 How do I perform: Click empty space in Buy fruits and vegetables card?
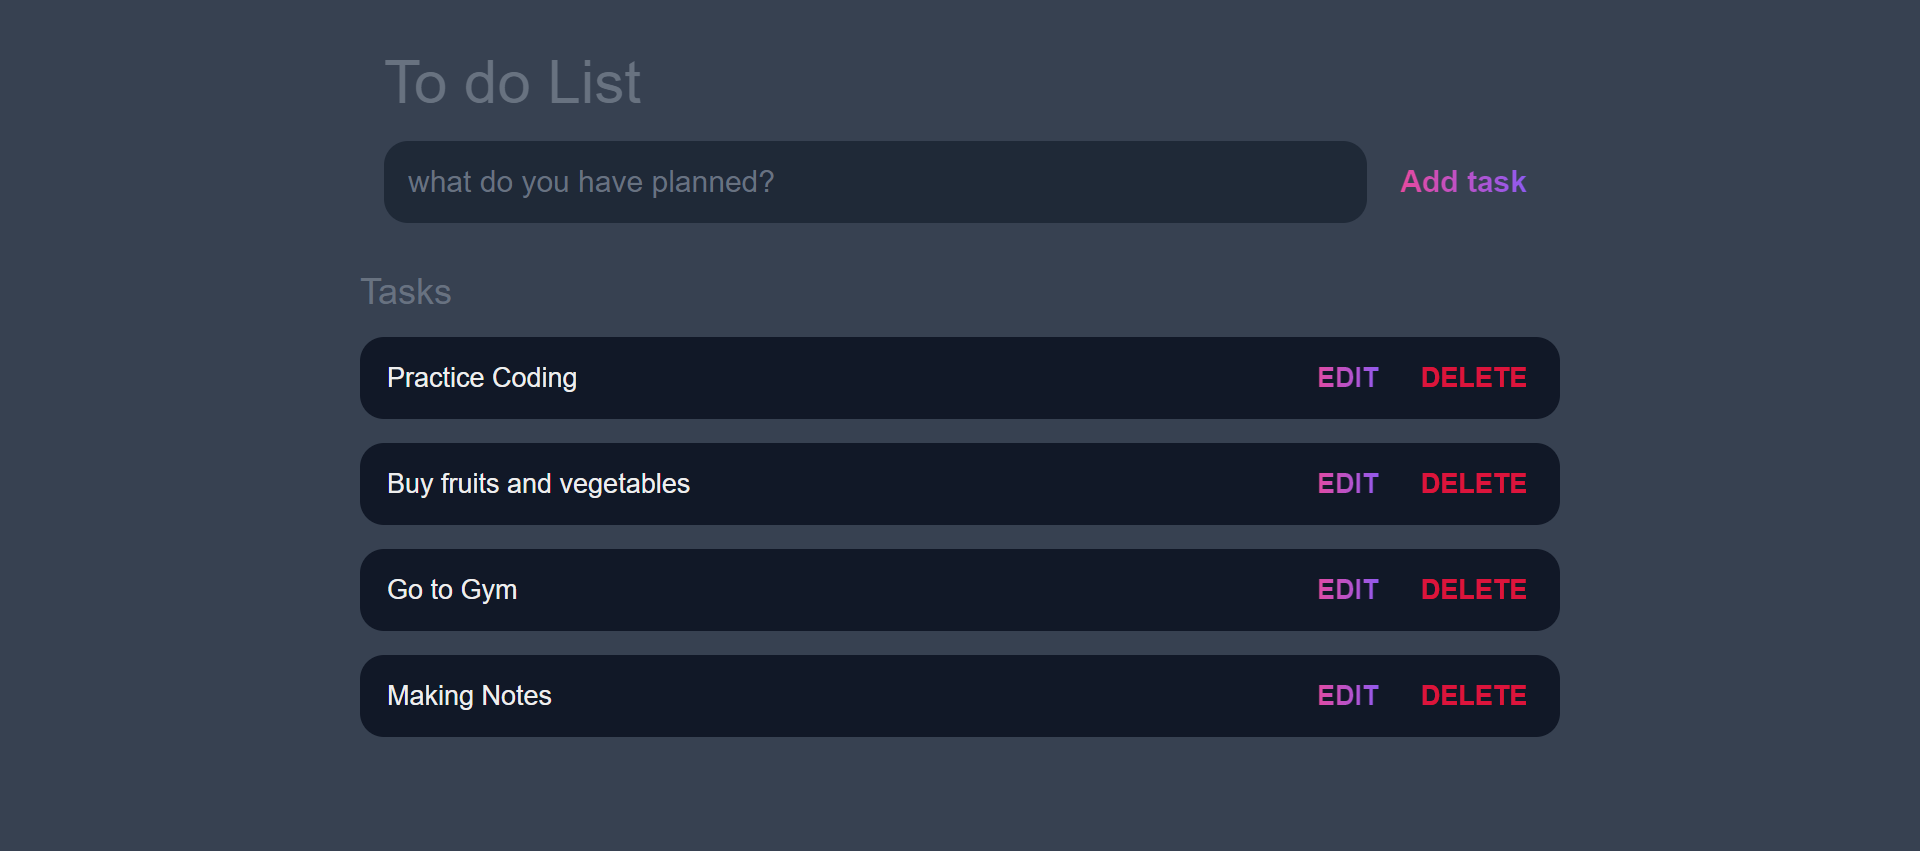point(1000,484)
